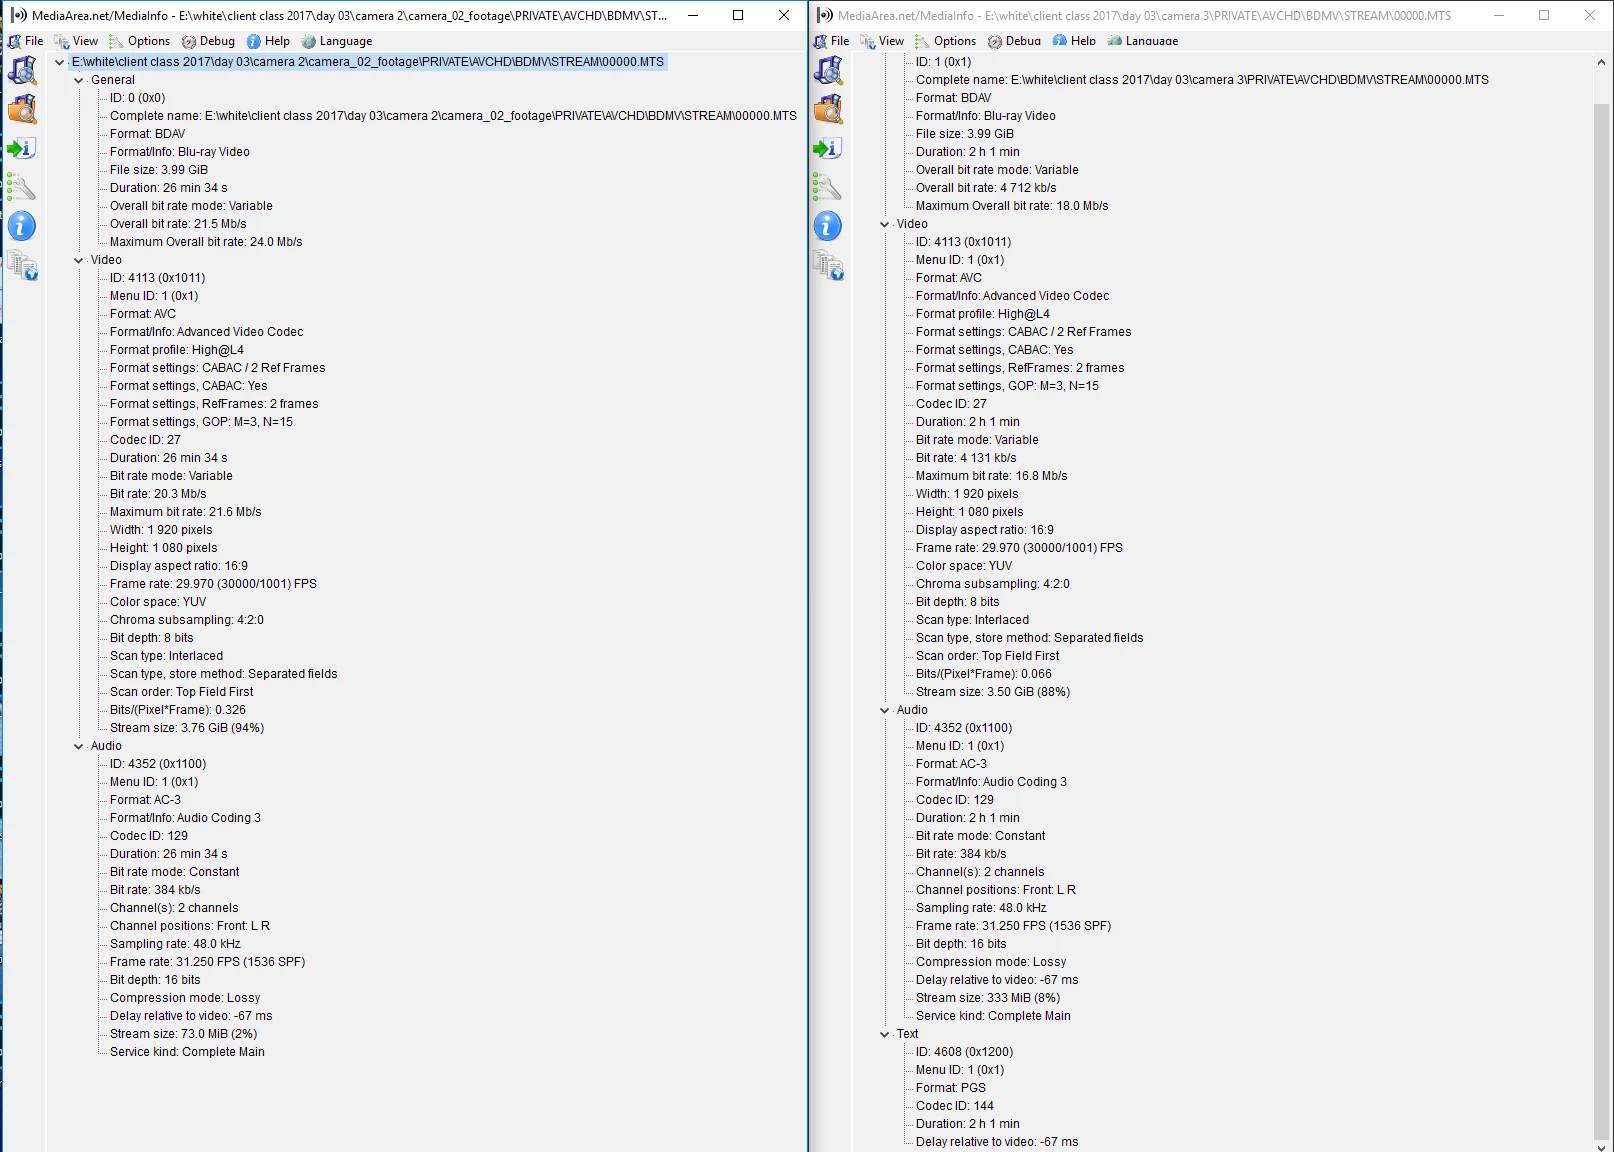Screen dimensions: 1614x1152
Task: Select 'Maximum bit rate: 16.8 Mb/s' row
Action: [992, 476]
